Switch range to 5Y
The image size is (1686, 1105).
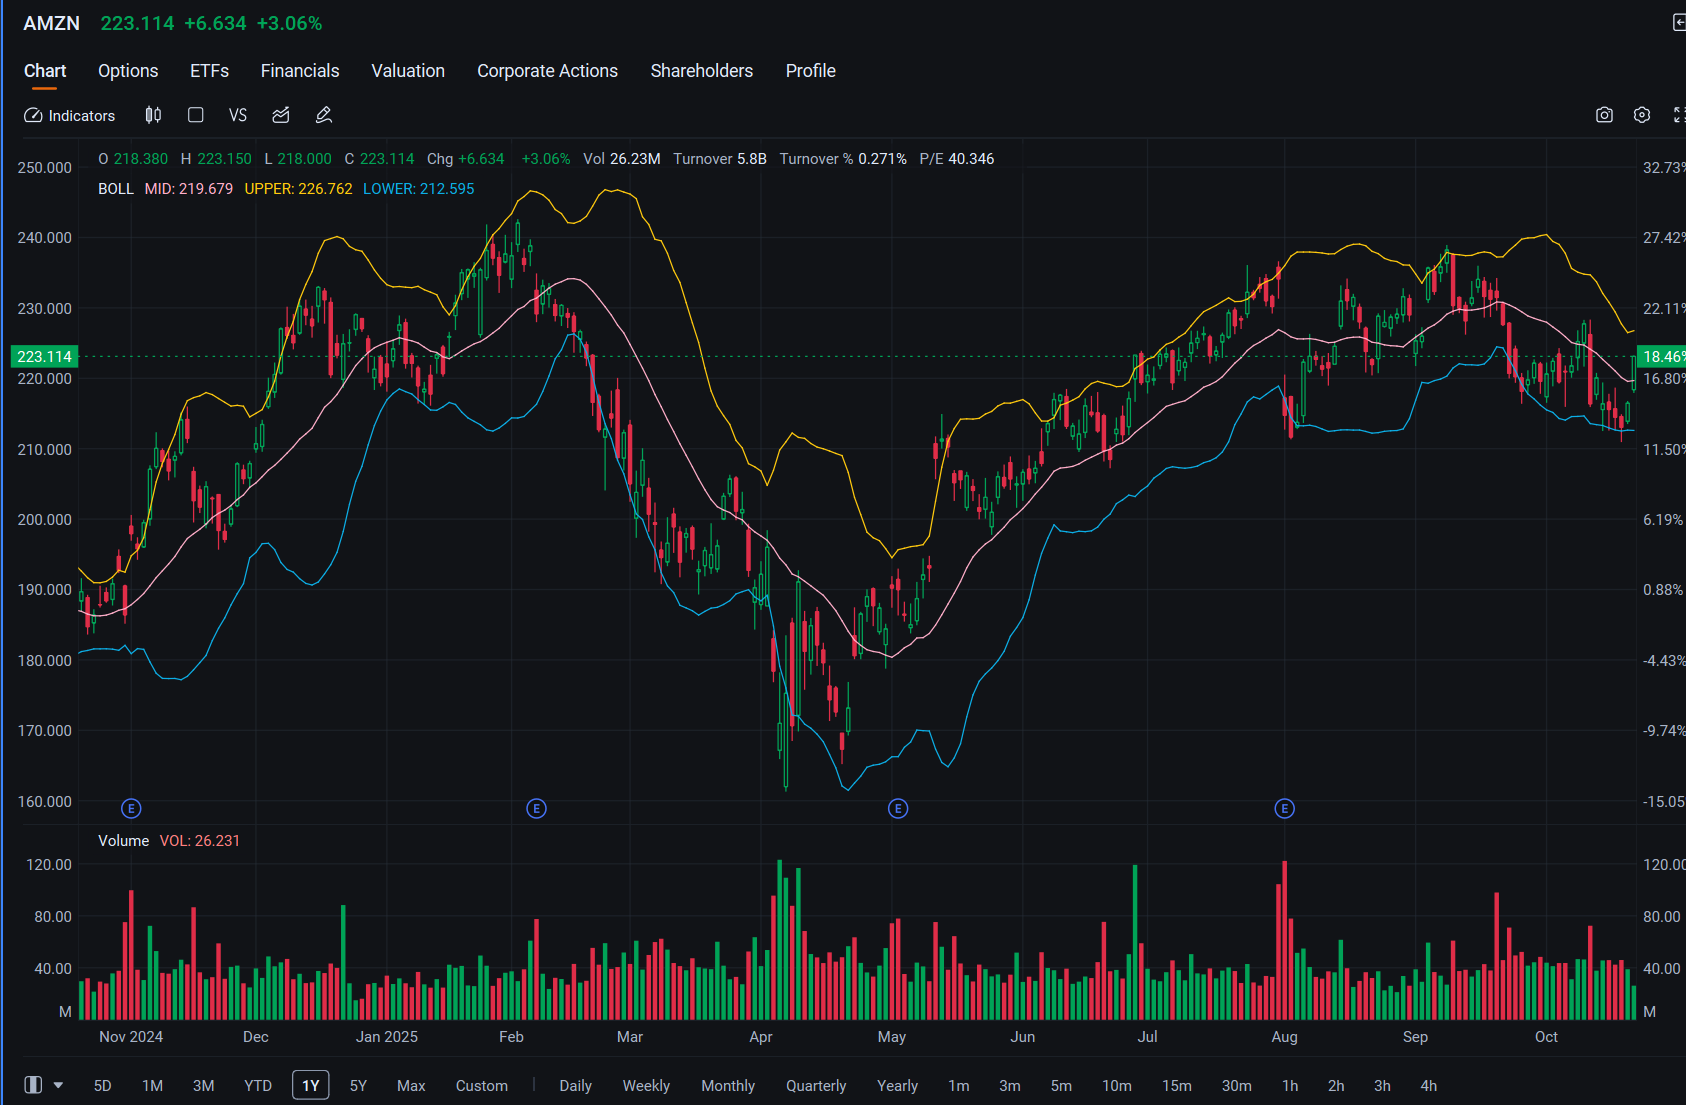point(358,1086)
